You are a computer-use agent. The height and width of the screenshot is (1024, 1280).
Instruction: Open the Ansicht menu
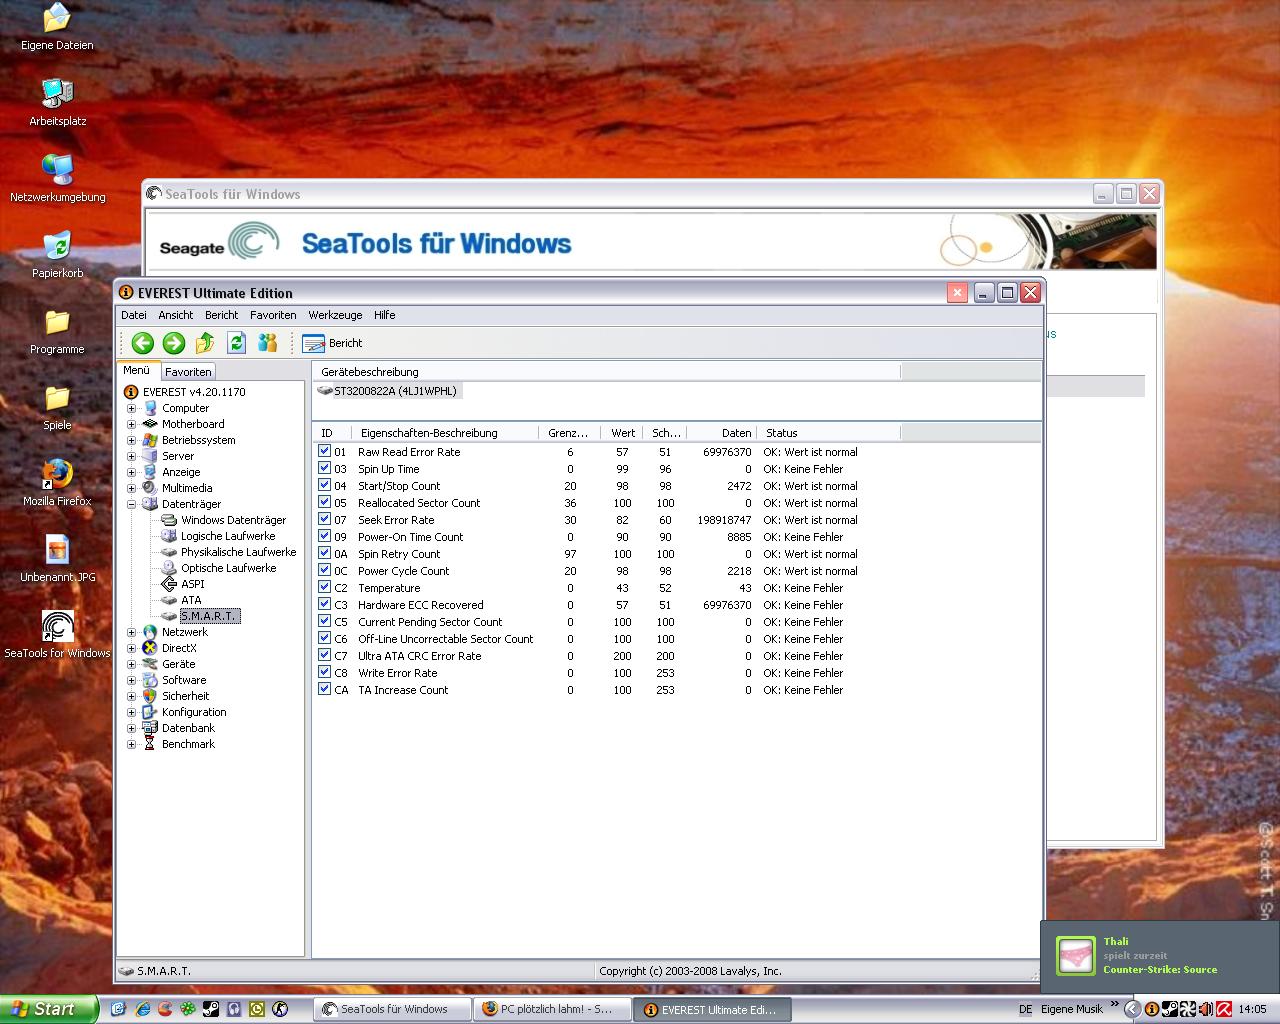click(176, 315)
